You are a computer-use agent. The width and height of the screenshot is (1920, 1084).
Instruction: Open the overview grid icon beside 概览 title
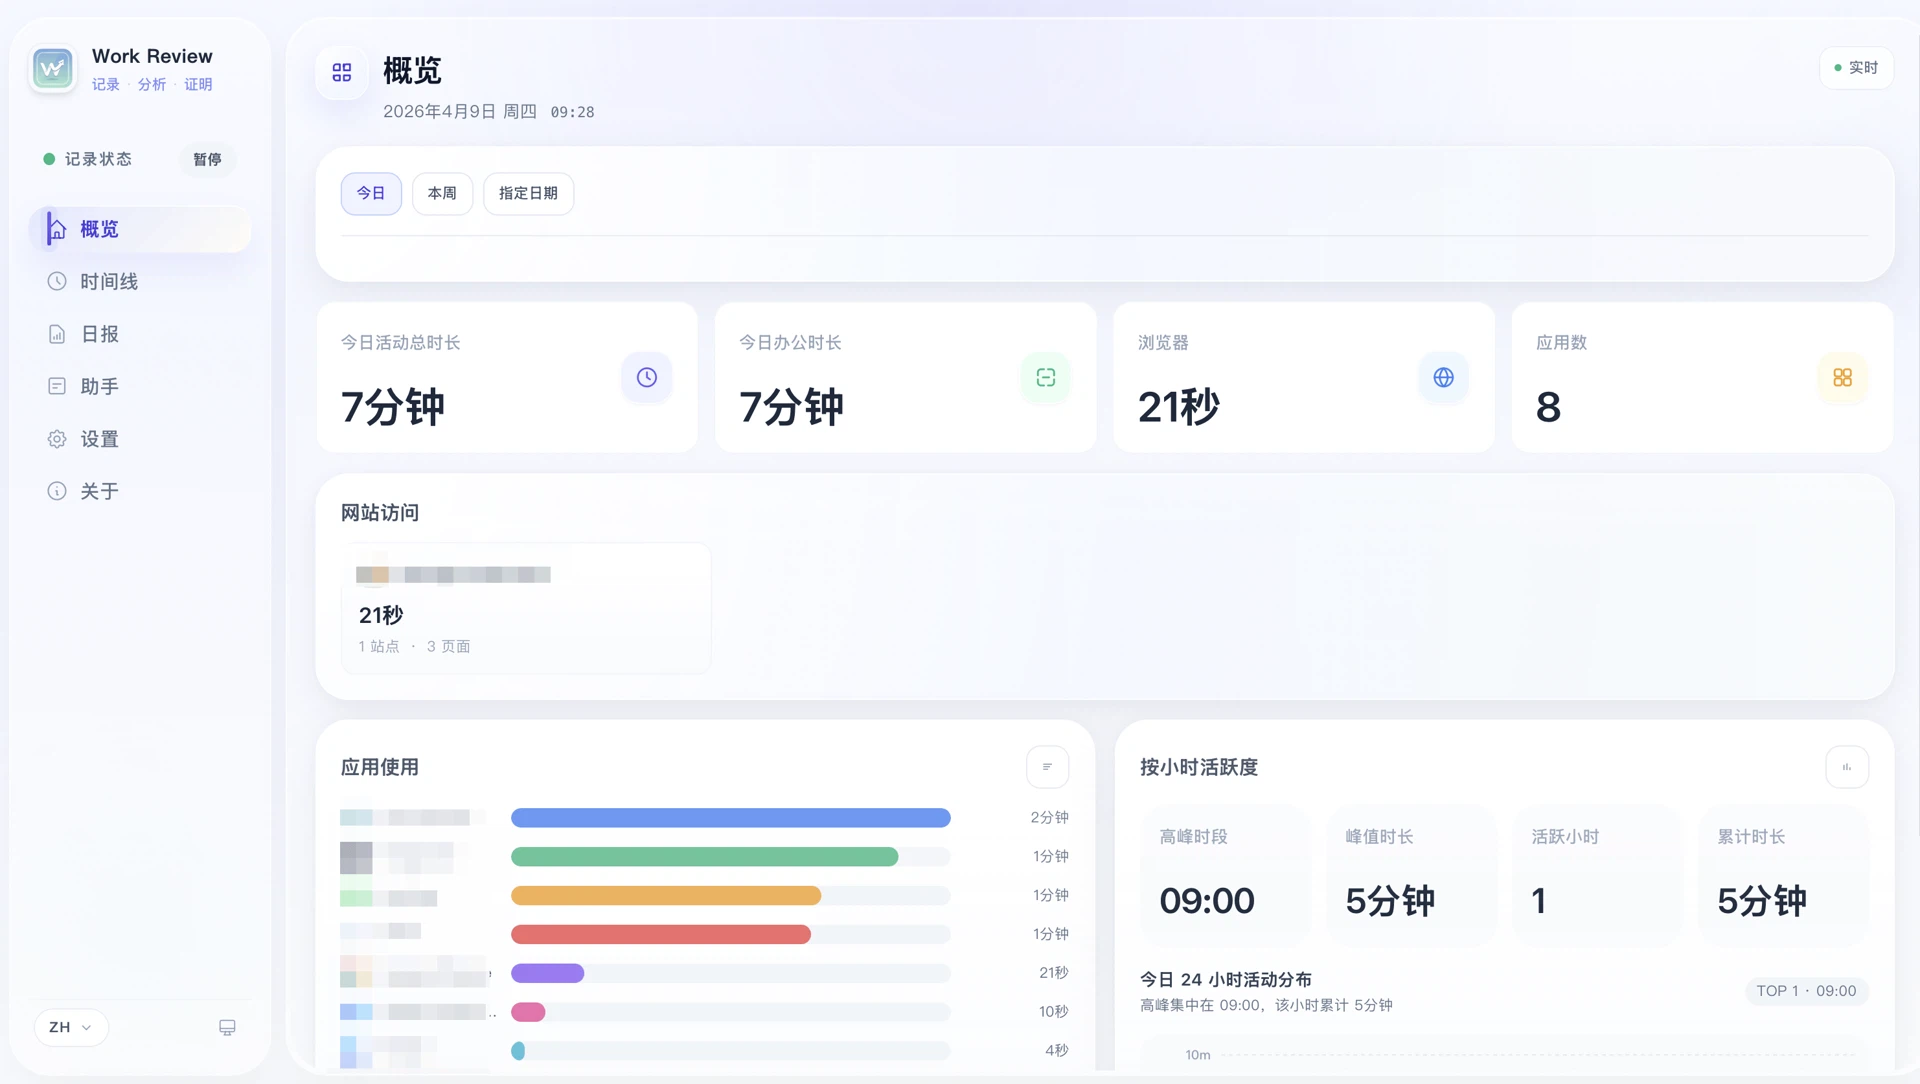(x=342, y=72)
